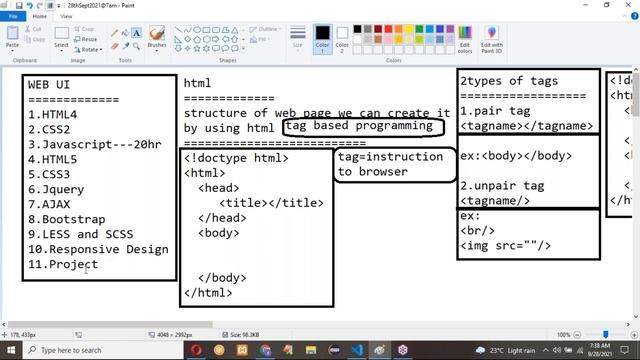640x360 pixels.
Task: Click the Undo arrow in title bar
Action: (29, 5)
